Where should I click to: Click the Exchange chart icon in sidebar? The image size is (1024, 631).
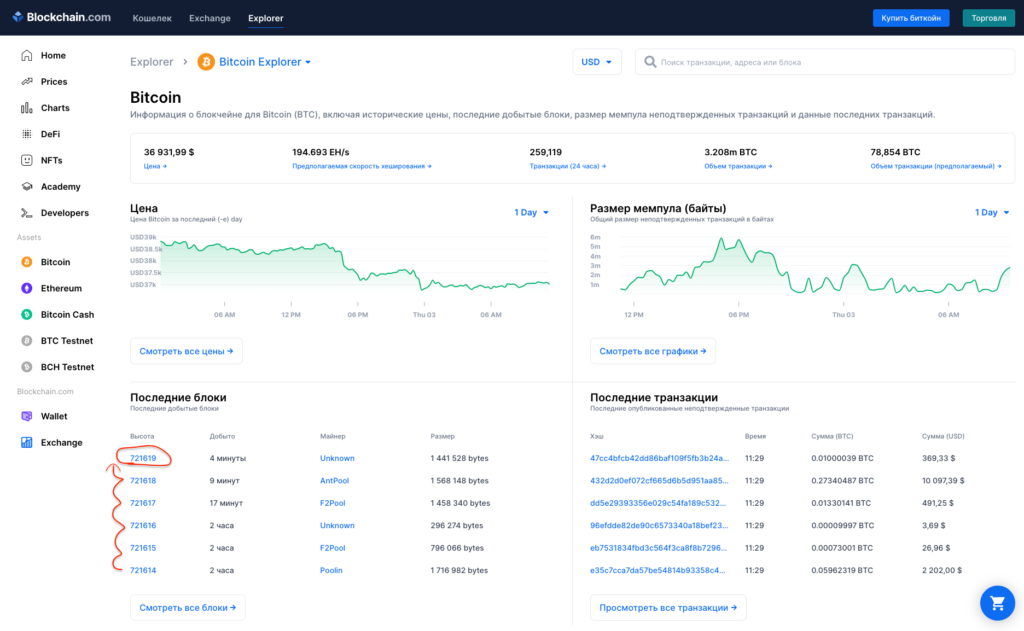click(27, 442)
